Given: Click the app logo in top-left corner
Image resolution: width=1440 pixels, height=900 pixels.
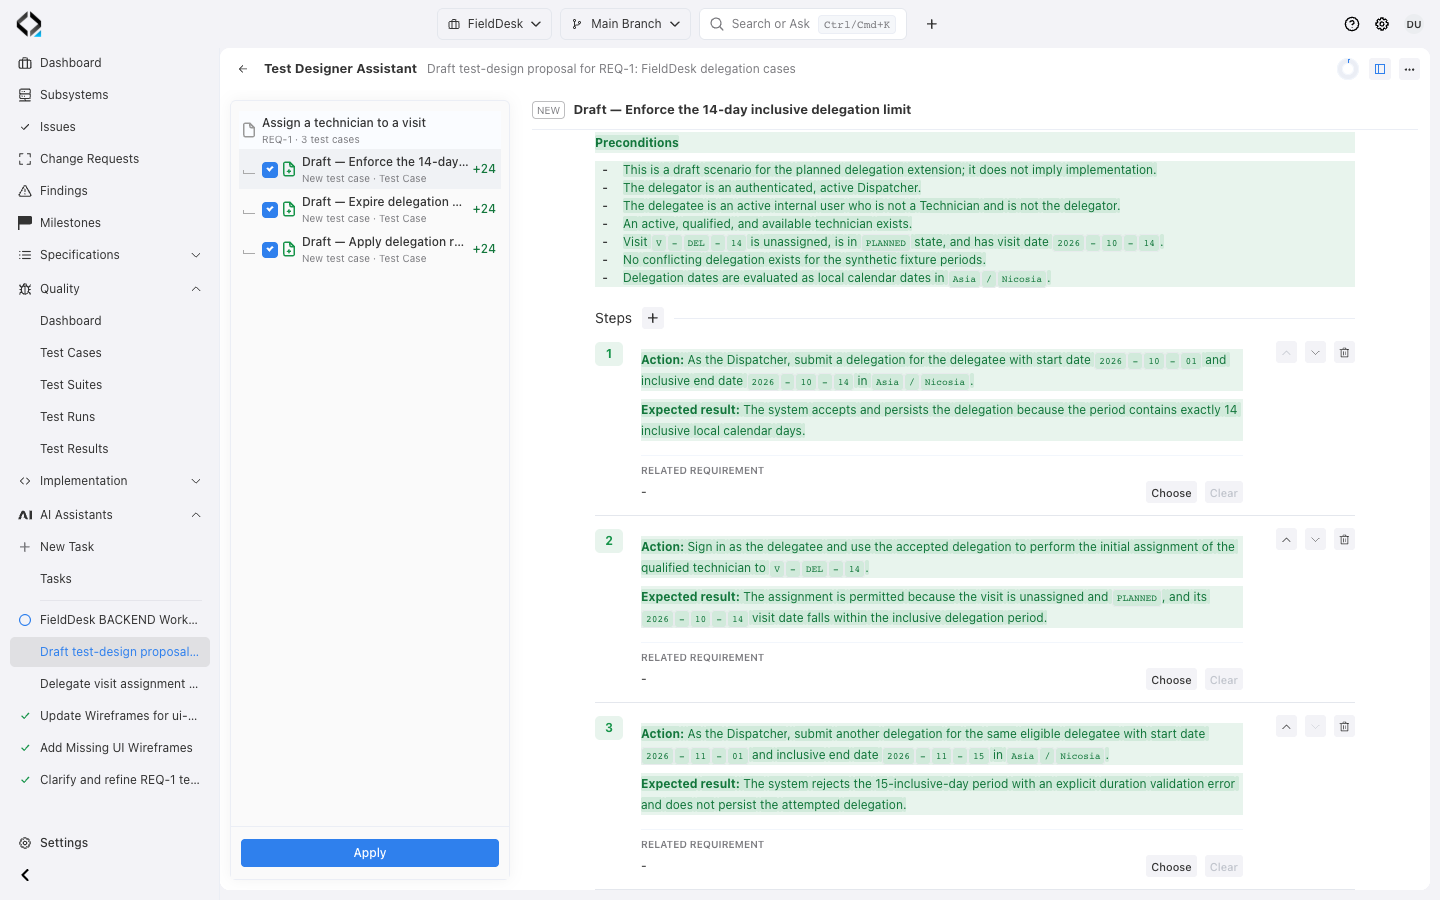Looking at the screenshot, I should (x=29, y=24).
